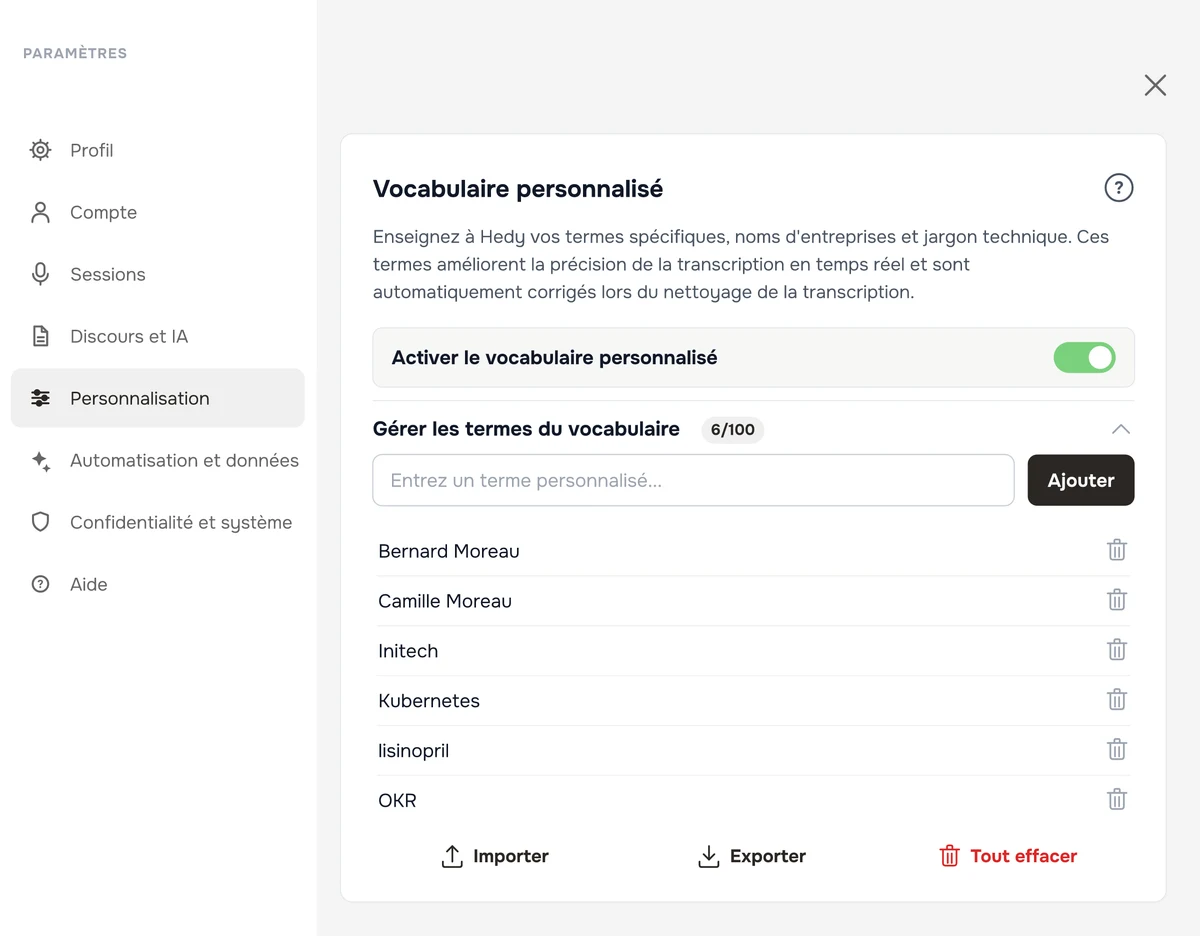Collapse the Gérer les termes section
1200x936 pixels.
(1121, 429)
